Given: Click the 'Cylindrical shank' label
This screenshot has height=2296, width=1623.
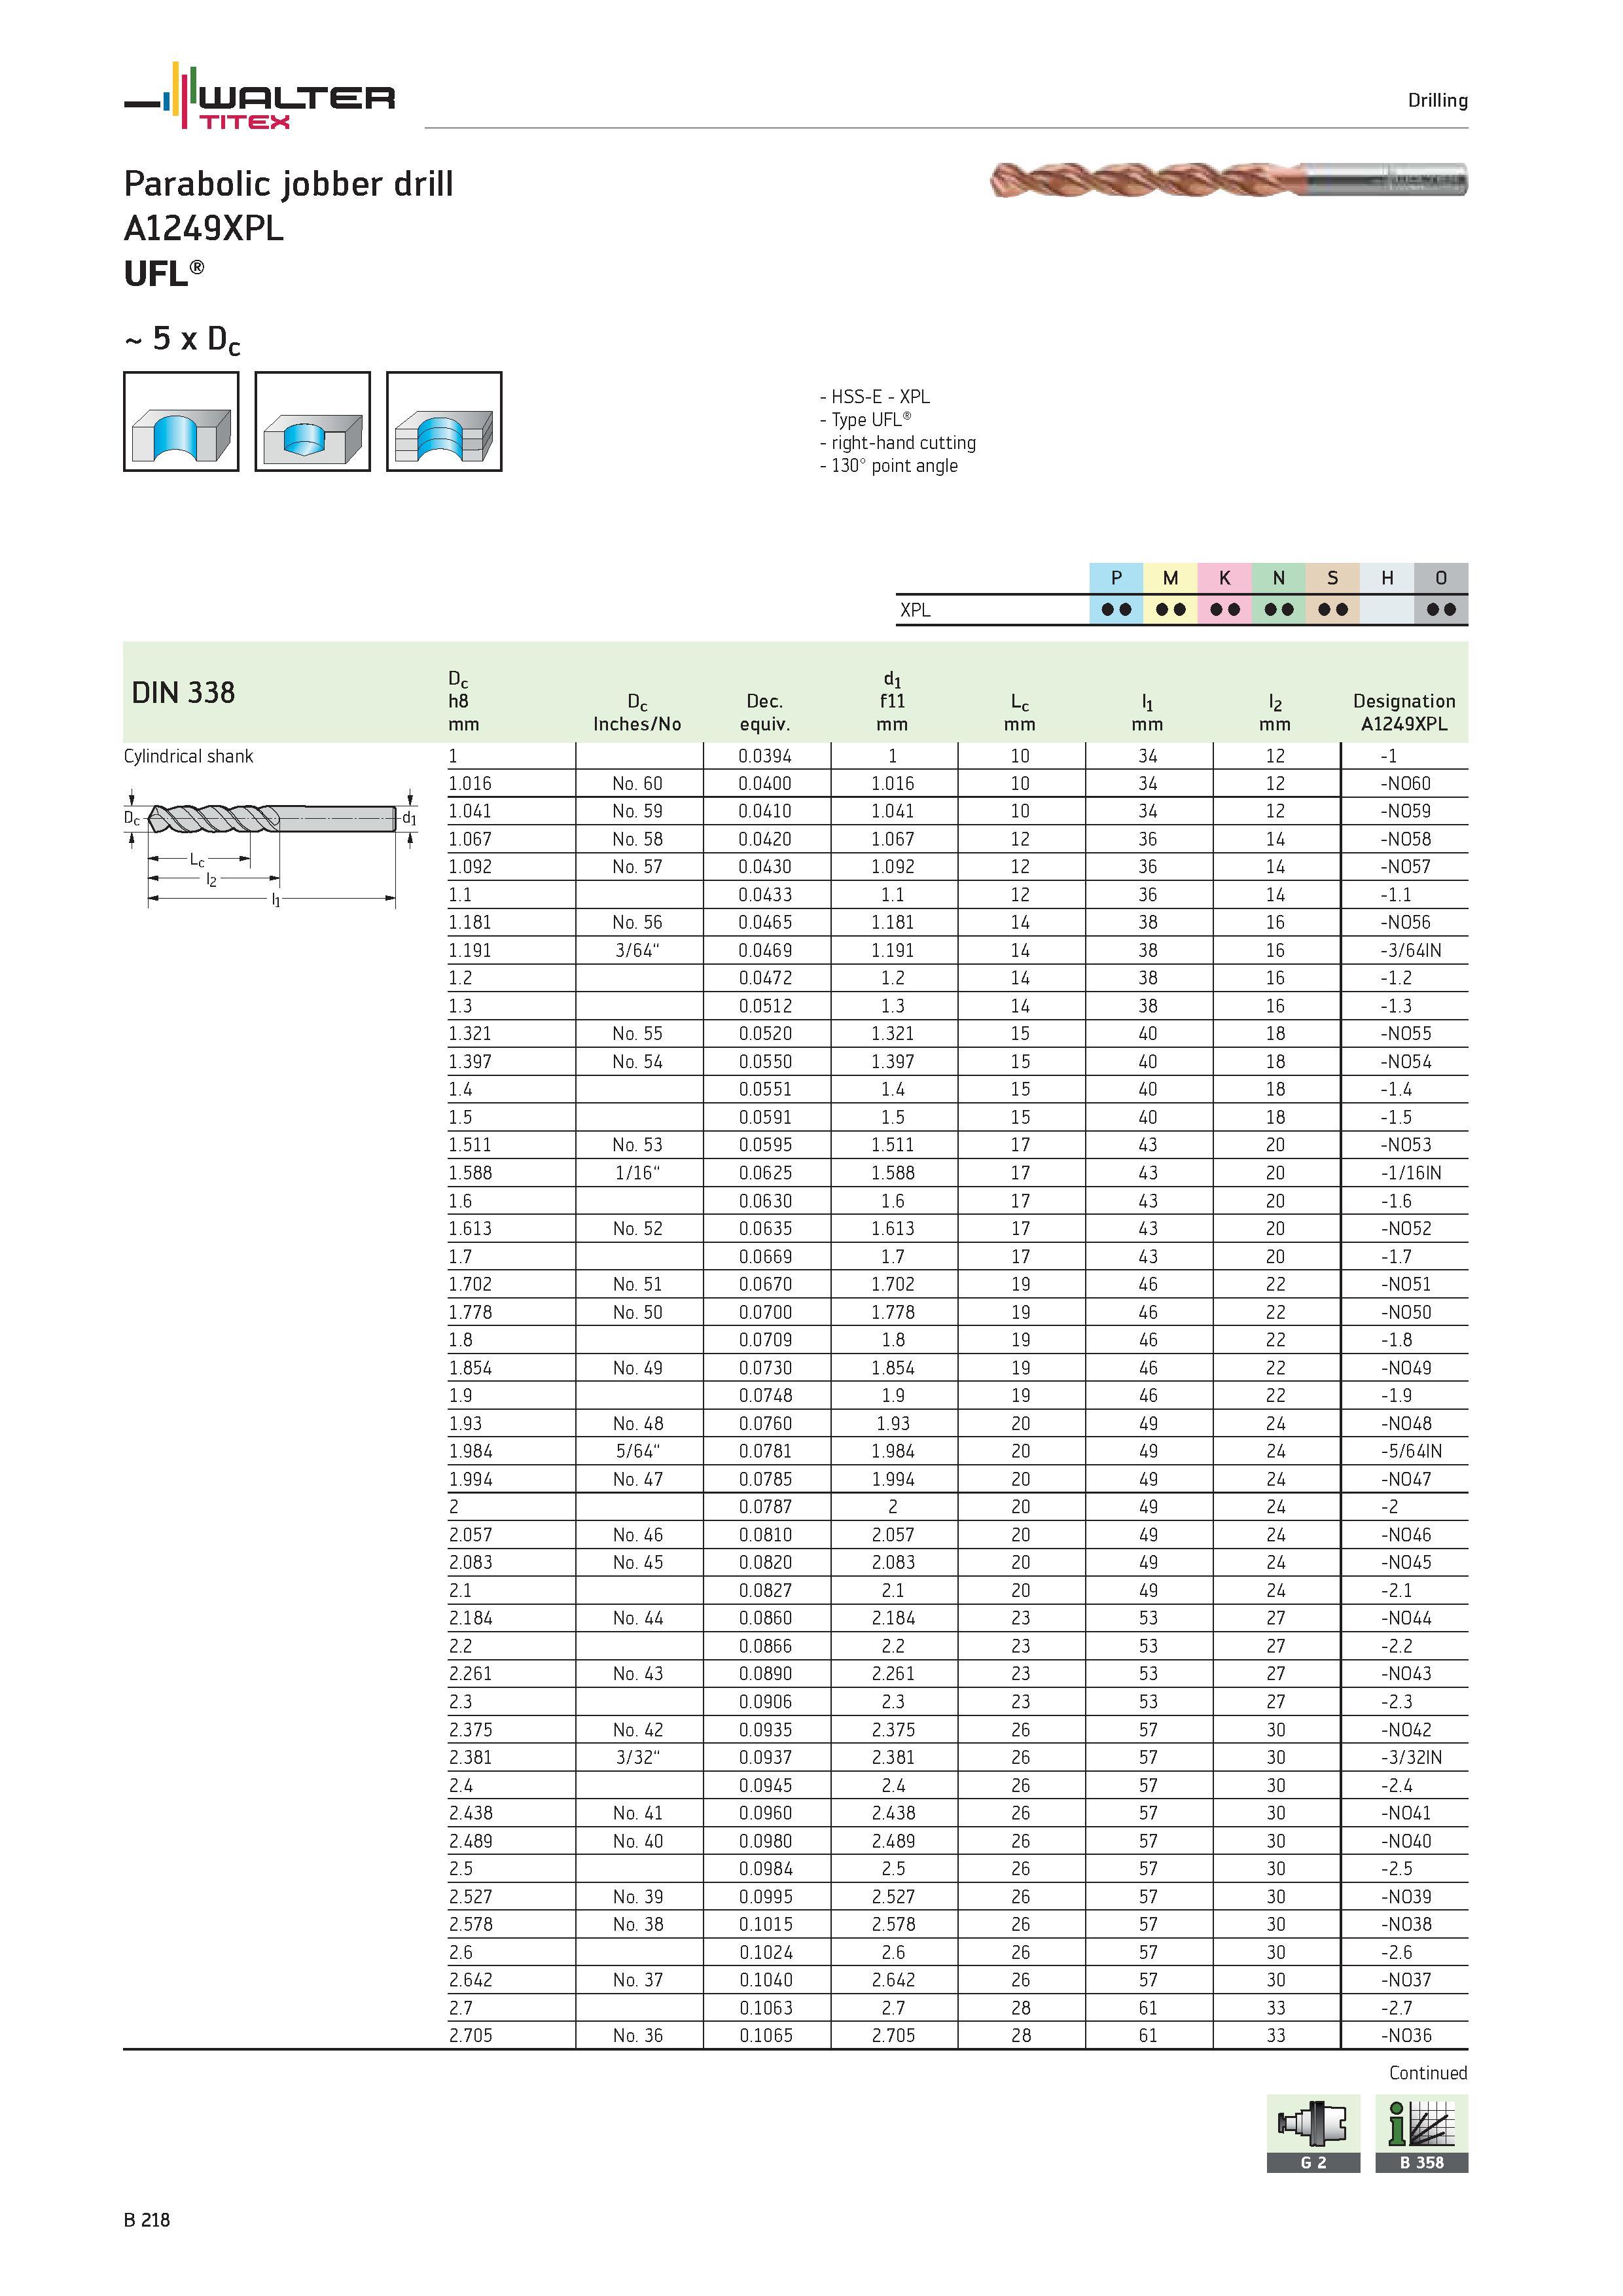Looking at the screenshot, I should click(188, 756).
